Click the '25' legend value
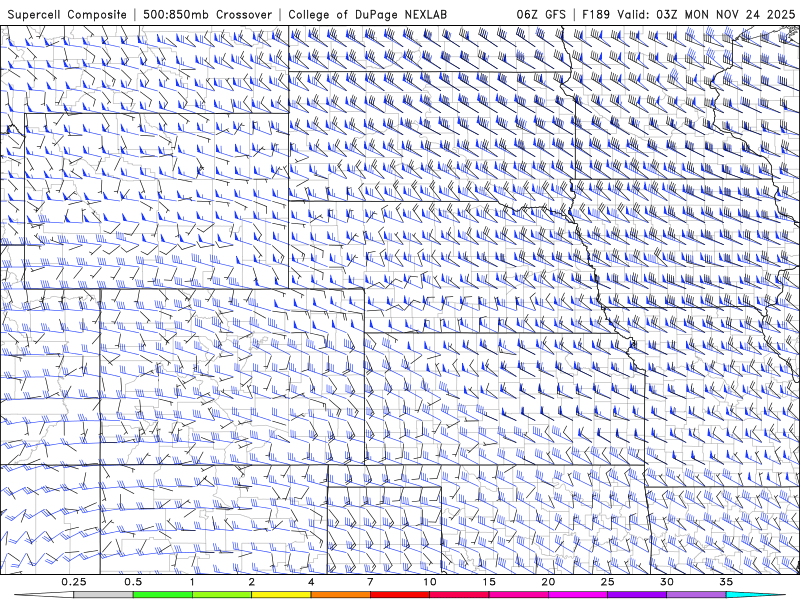Image resolution: width=800 pixels, height=600 pixels. coord(608,582)
